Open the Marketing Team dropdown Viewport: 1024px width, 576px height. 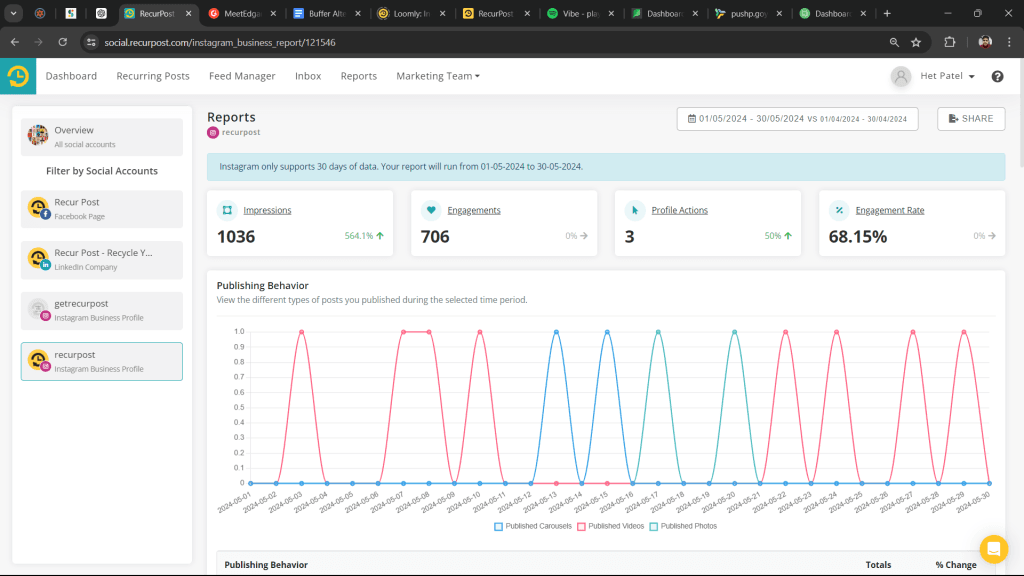click(437, 75)
